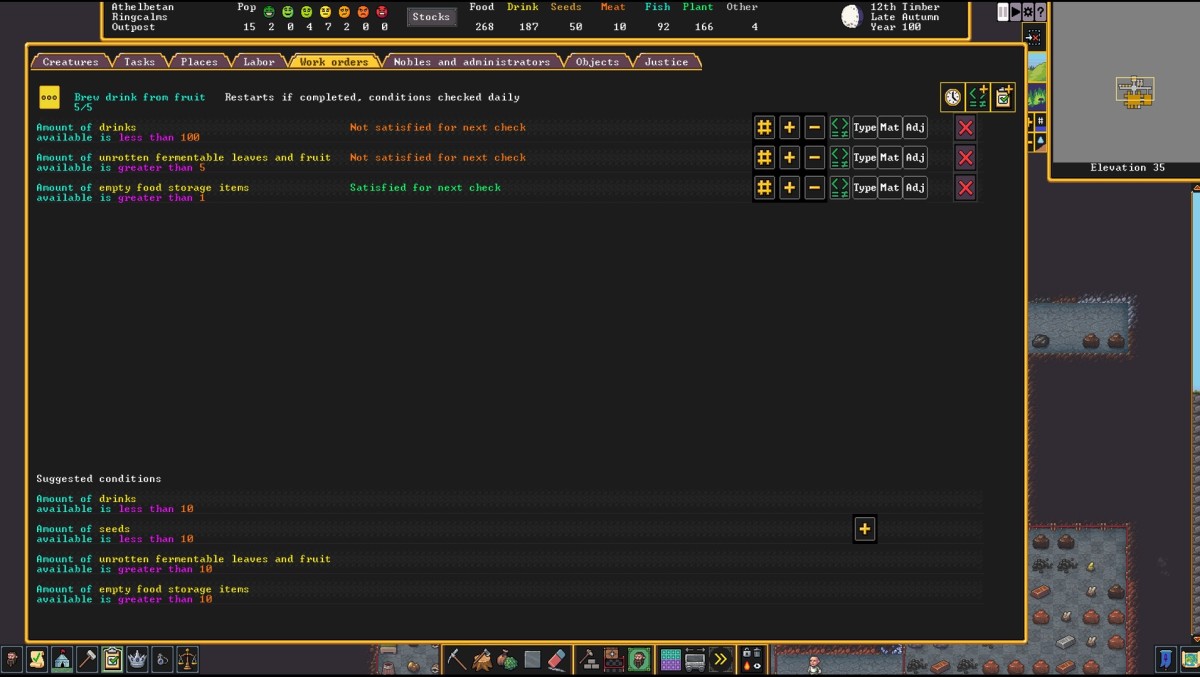
Task: Open work orders clipboard icon in bottom bar
Action: point(112,659)
